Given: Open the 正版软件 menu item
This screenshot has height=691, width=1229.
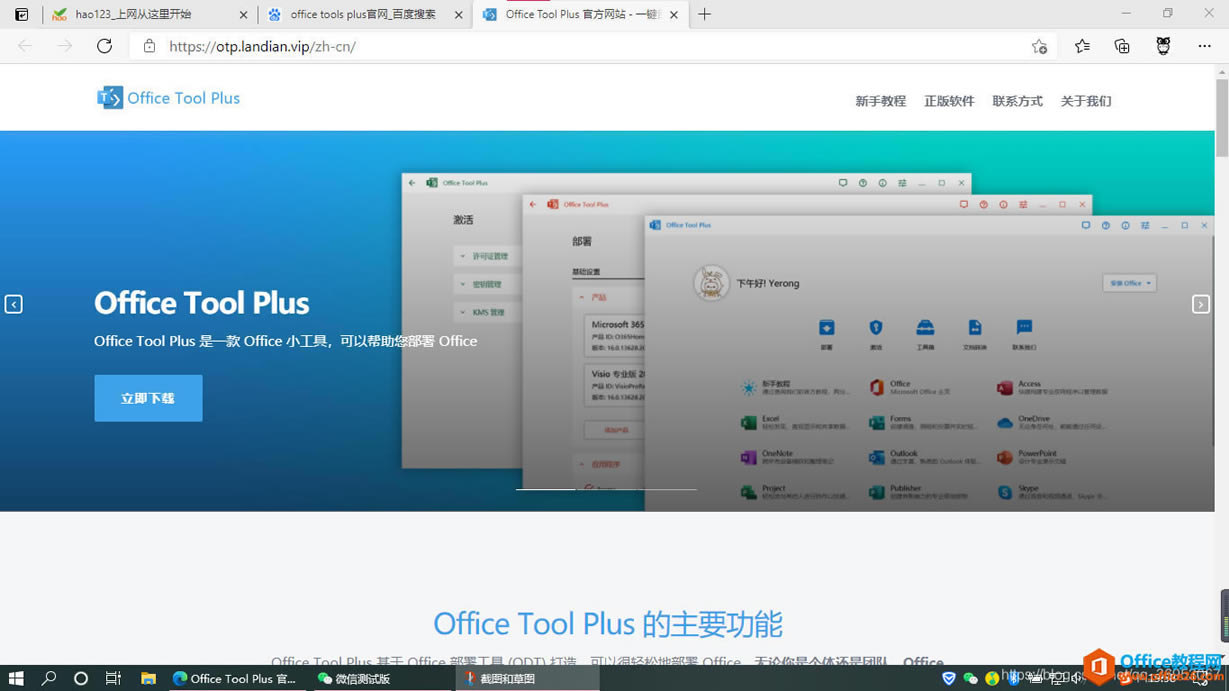Looking at the screenshot, I should [x=948, y=101].
